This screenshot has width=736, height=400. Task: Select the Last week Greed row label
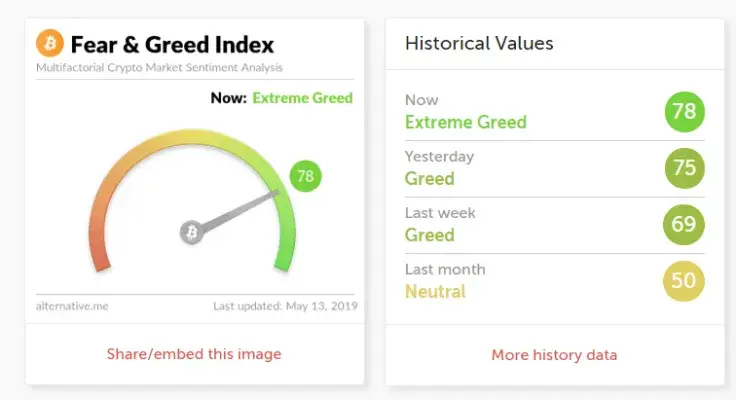coord(430,235)
